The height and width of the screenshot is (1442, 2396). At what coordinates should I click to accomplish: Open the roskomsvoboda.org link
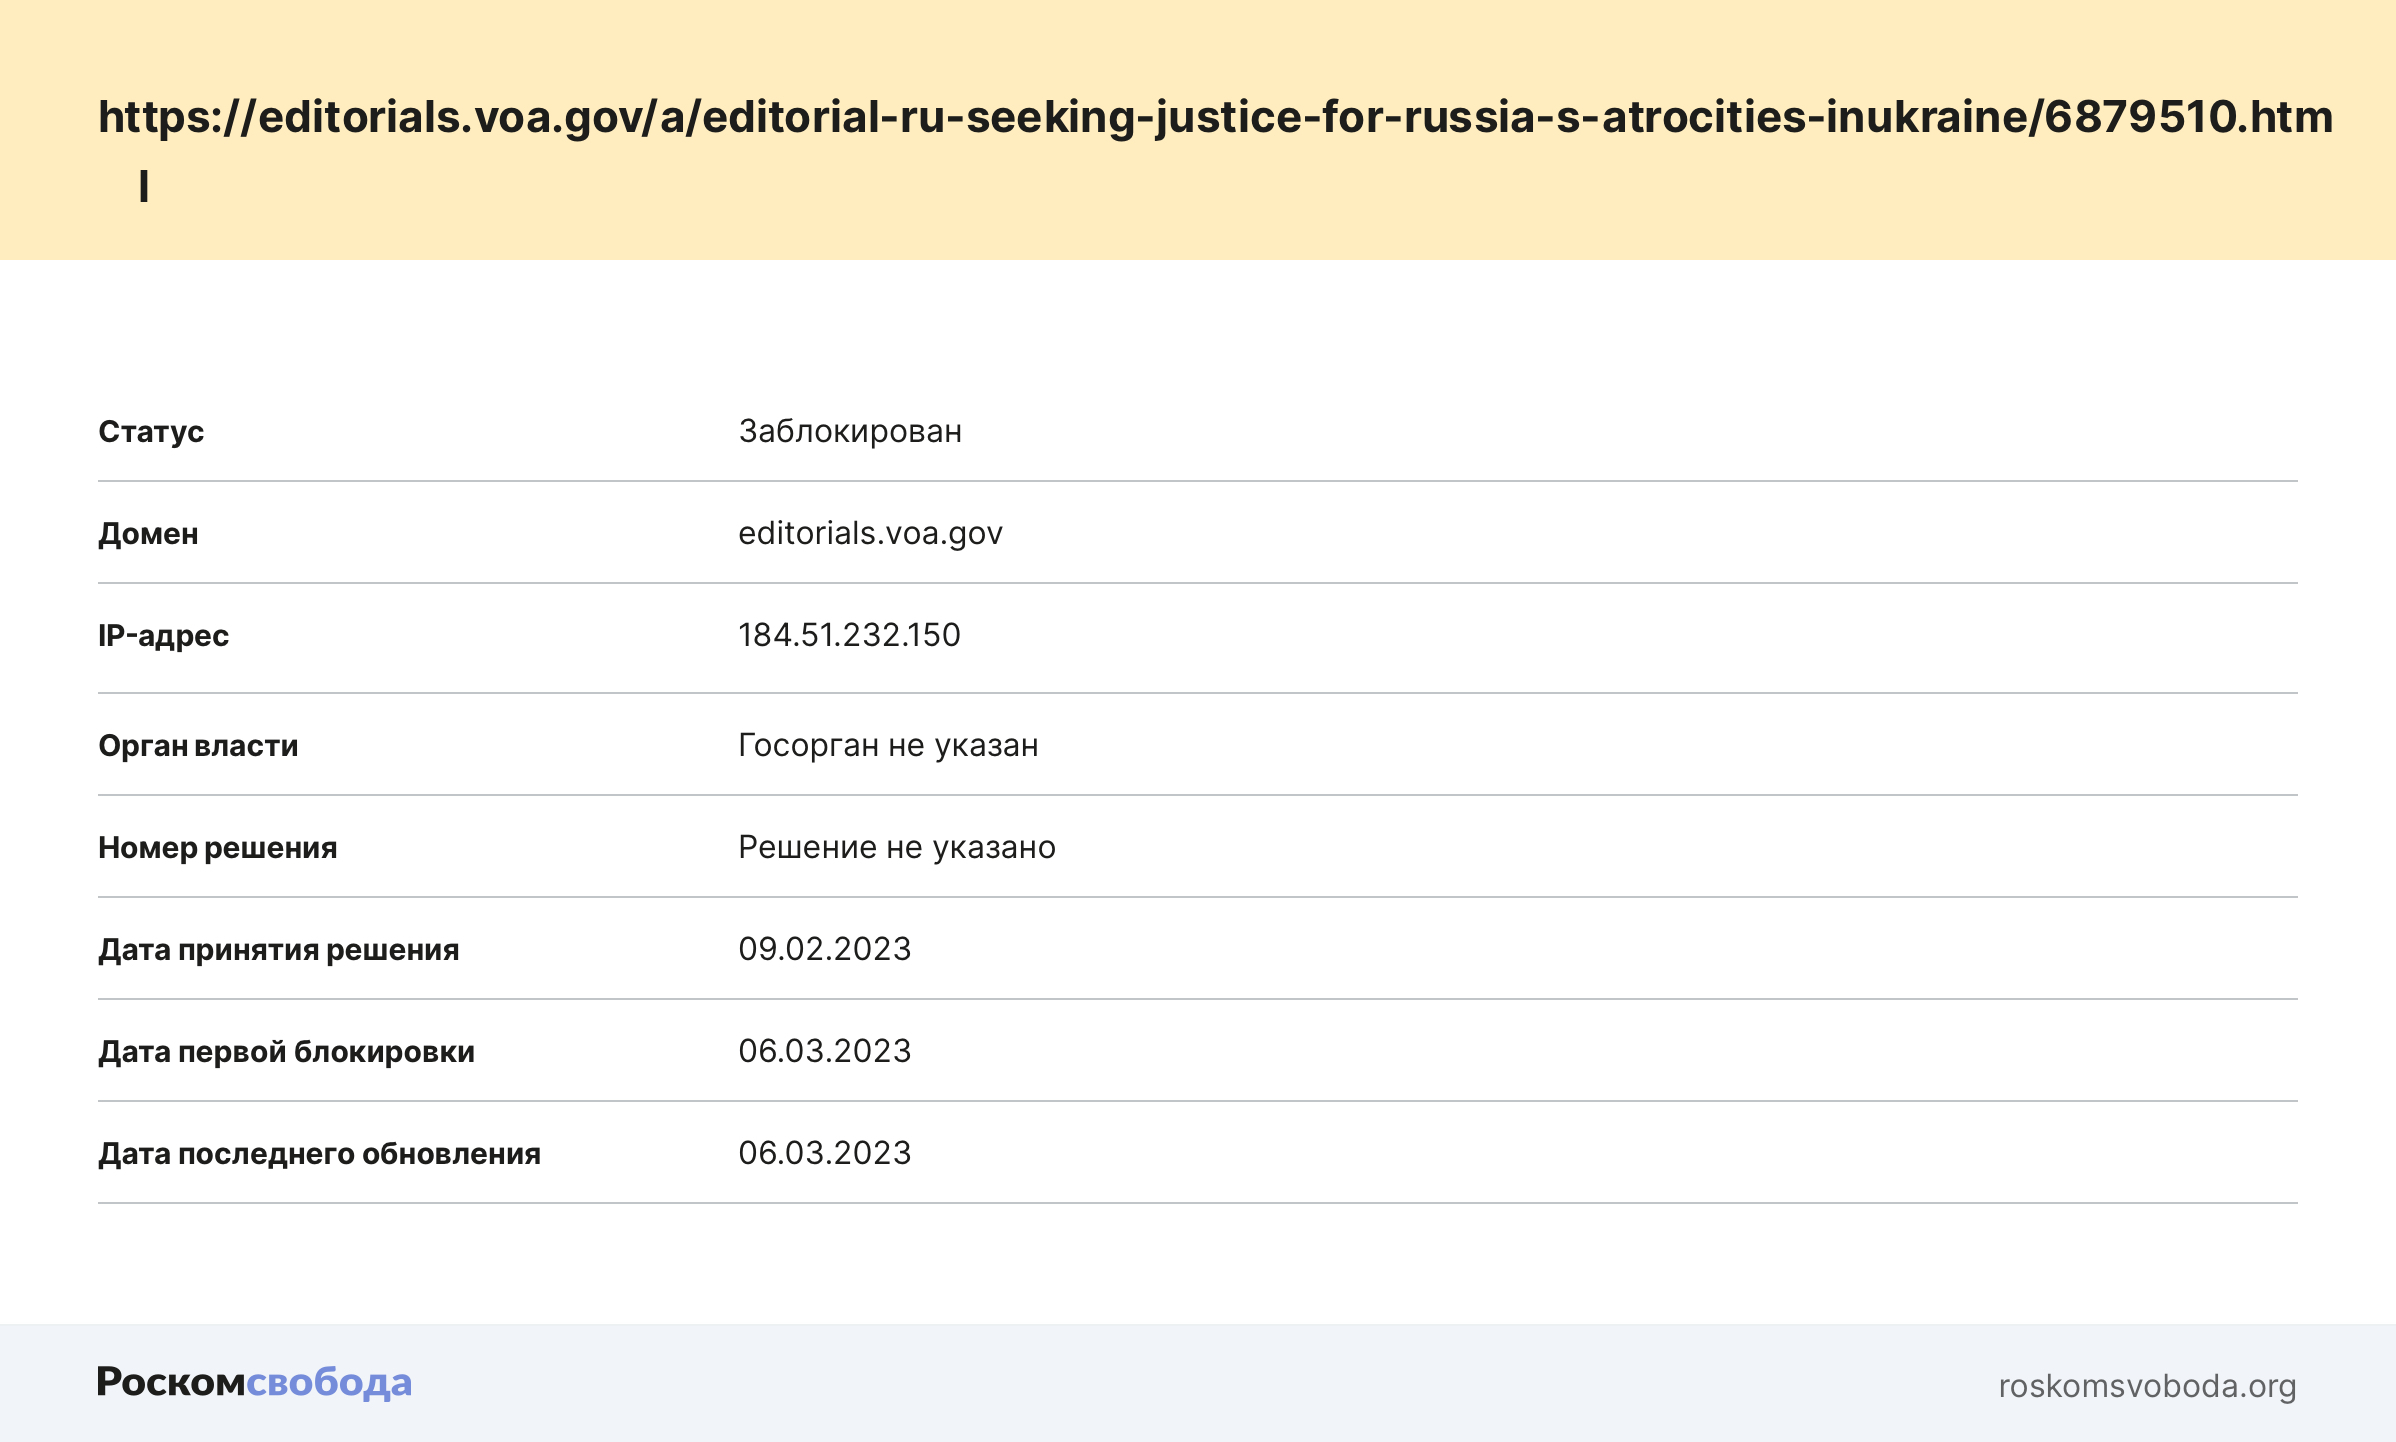click(2146, 1386)
